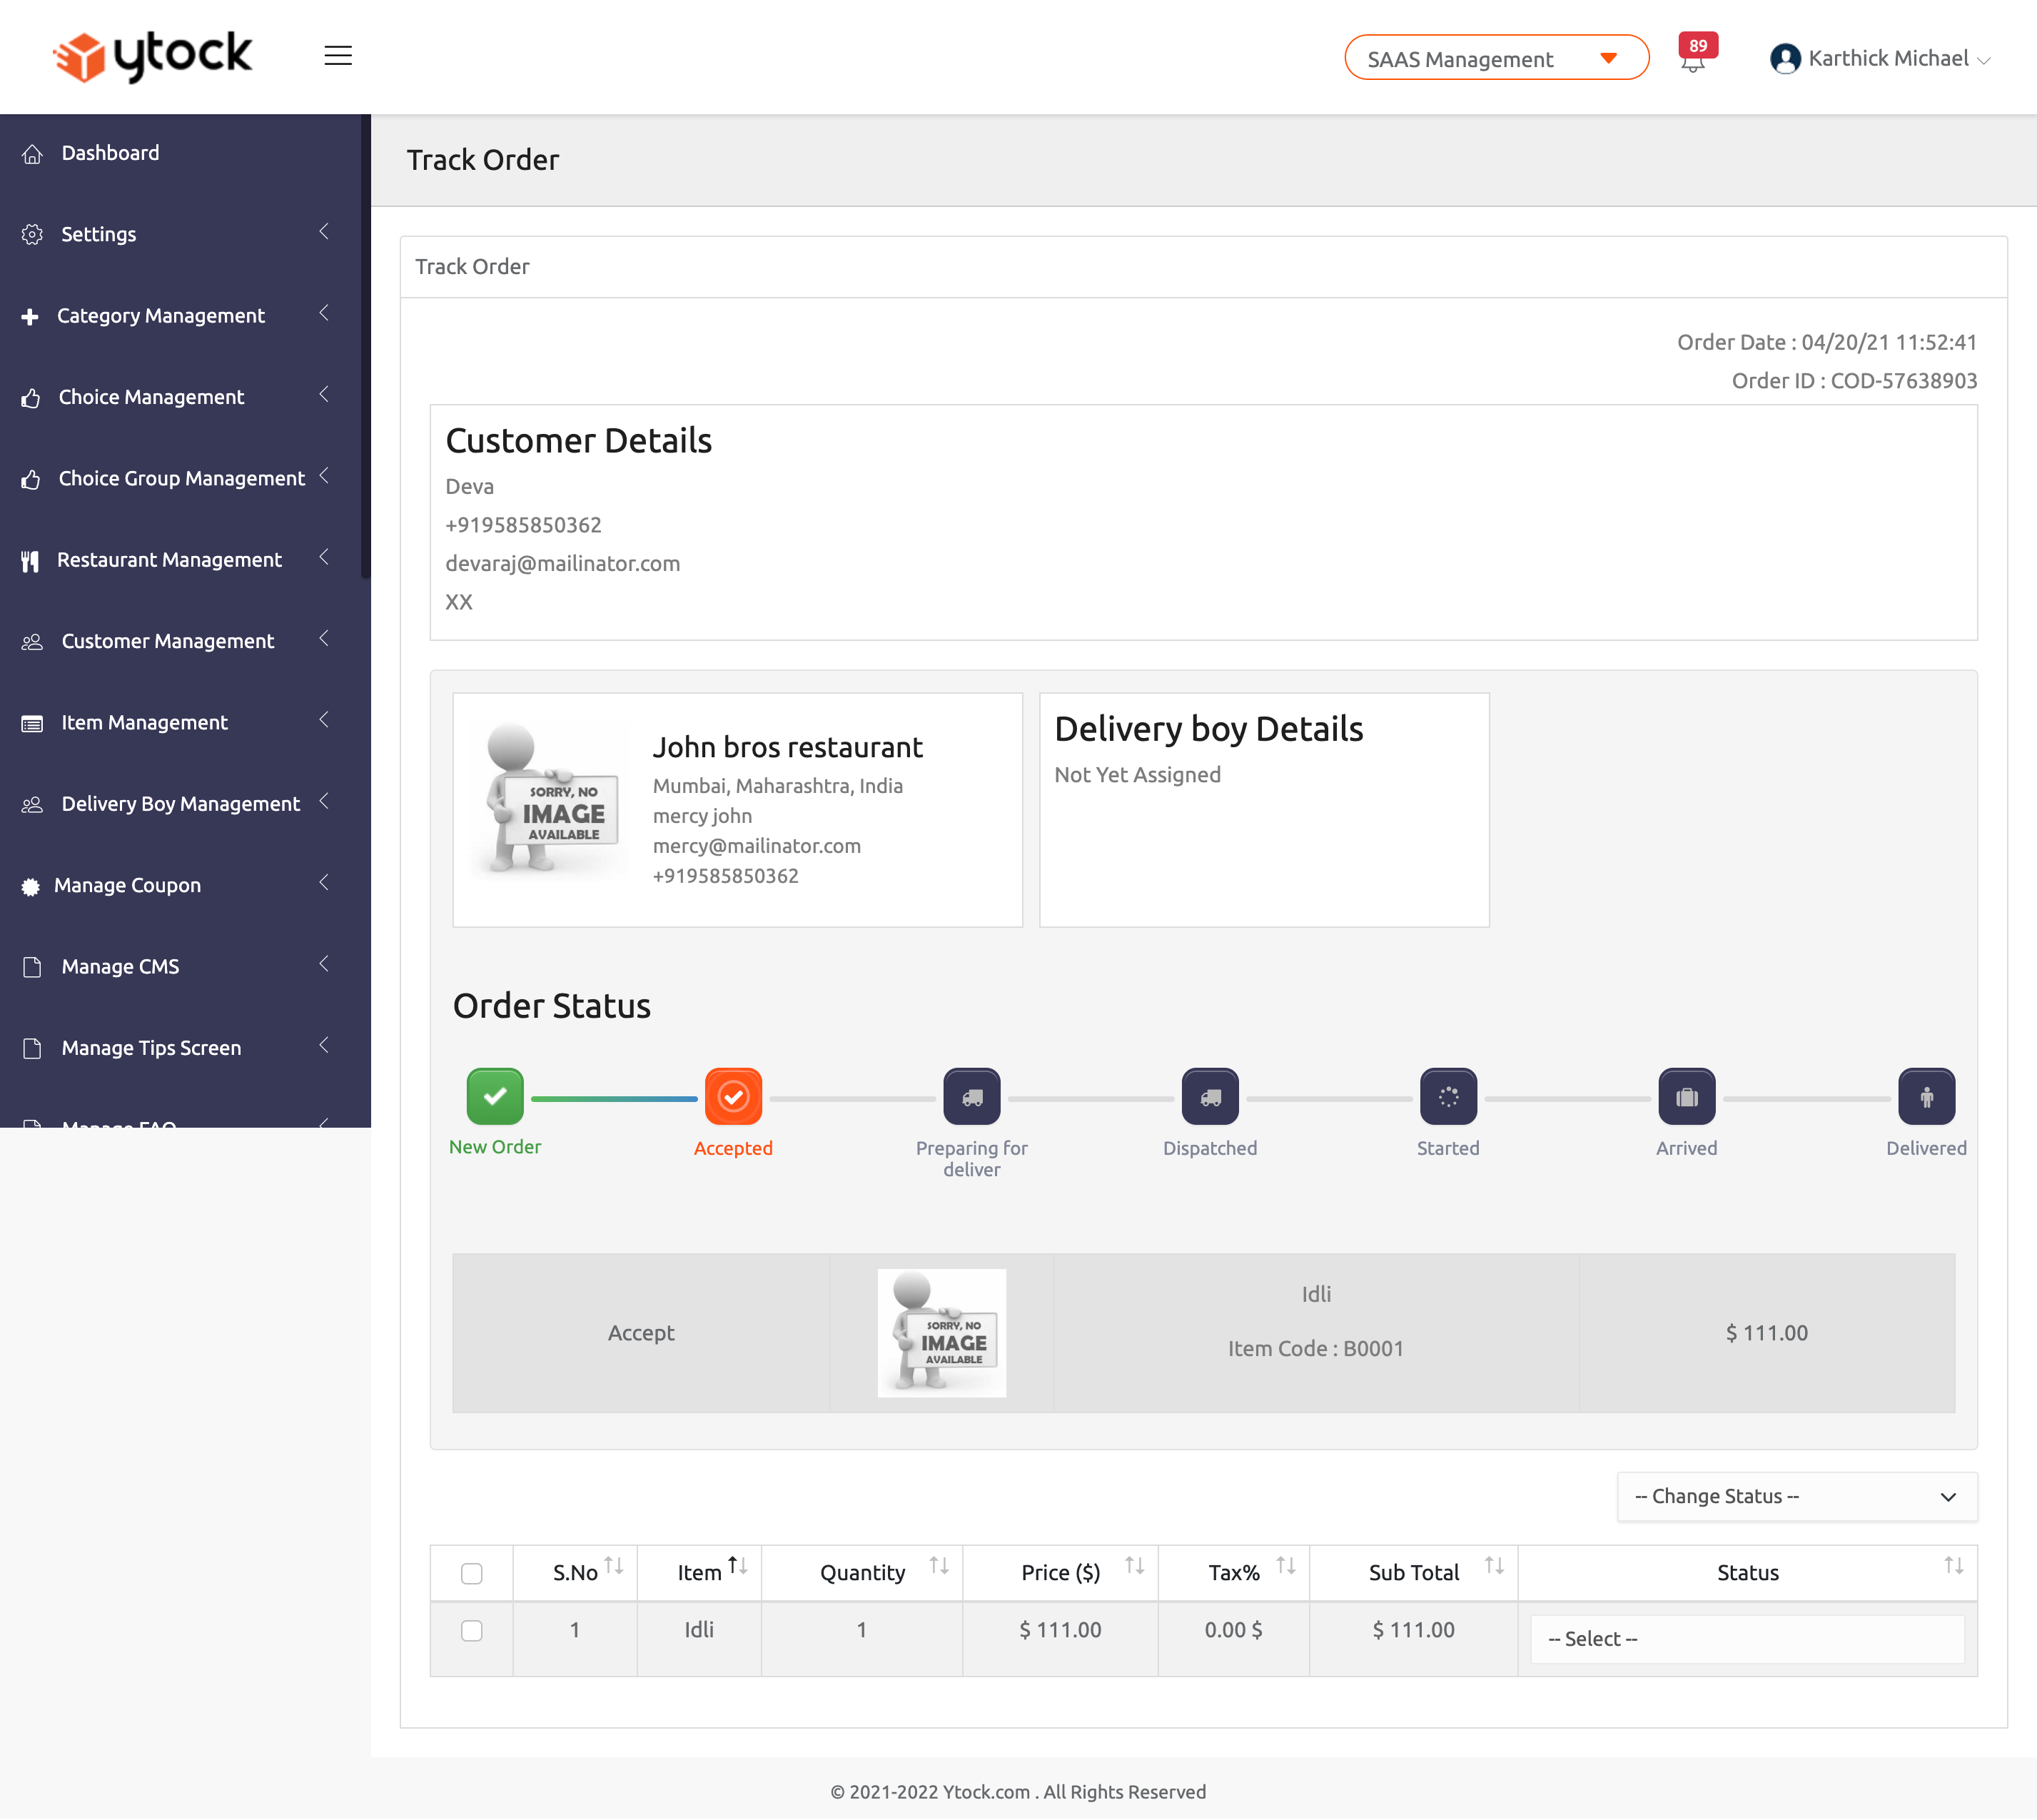
Task: Open Delivery Boy Management menu item
Action: pos(180,805)
